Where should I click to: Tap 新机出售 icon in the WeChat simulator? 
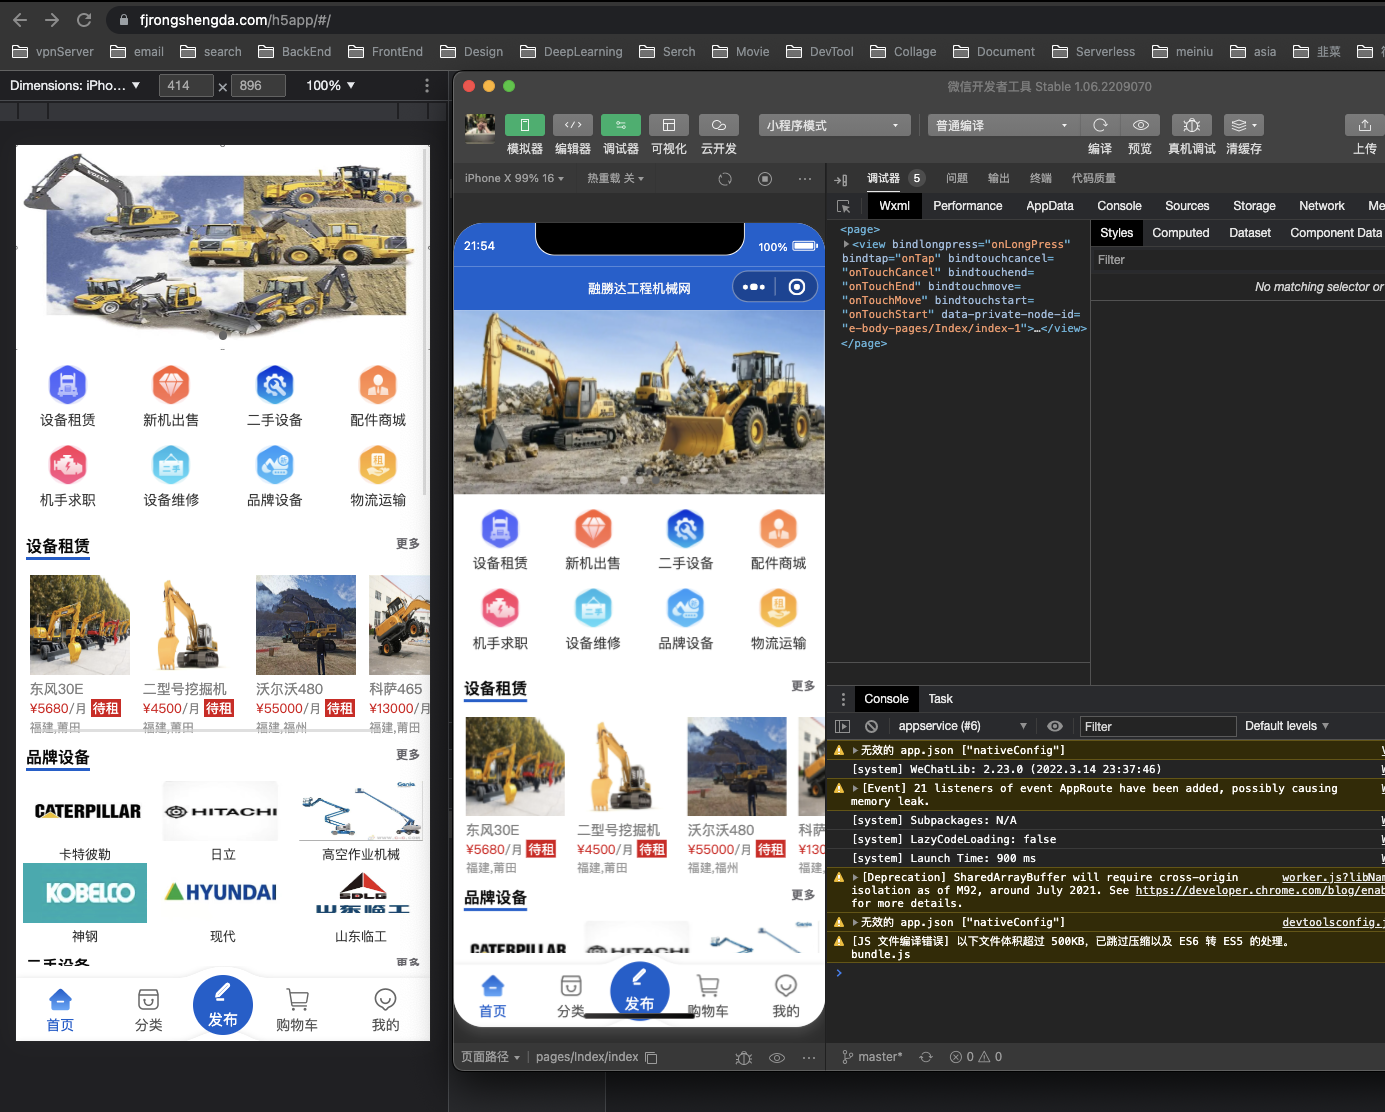click(593, 529)
